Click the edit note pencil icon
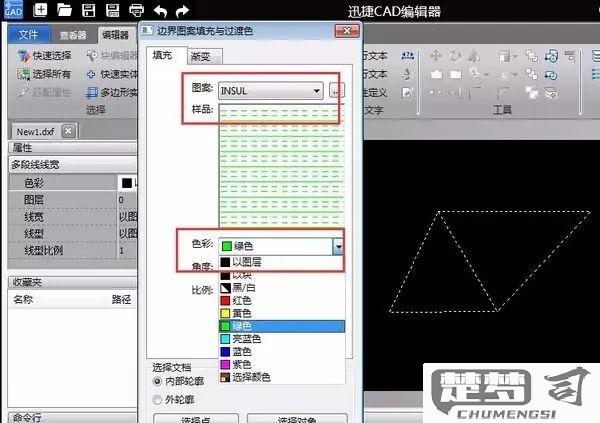Viewport: 600px width, 423px height. [407, 93]
